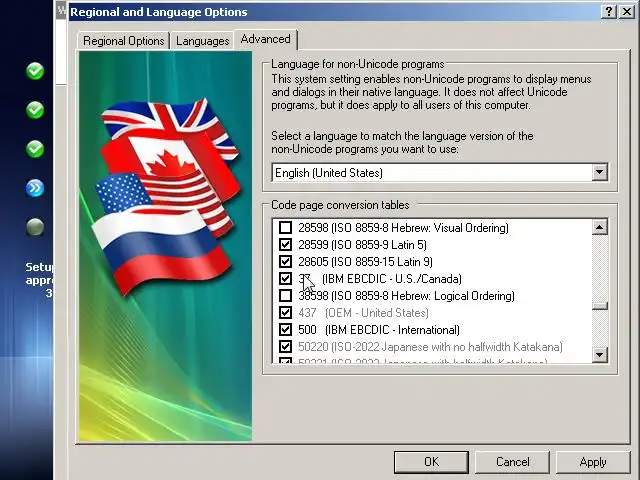Open the Languages tab
Screen dimensions: 640x480
coord(202,41)
